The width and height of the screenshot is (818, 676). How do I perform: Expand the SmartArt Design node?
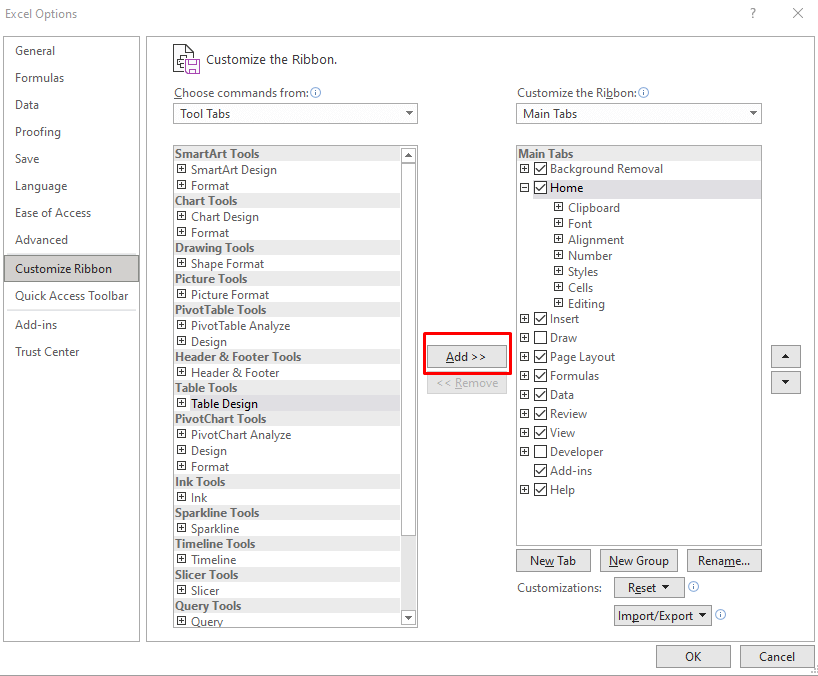(181, 169)
